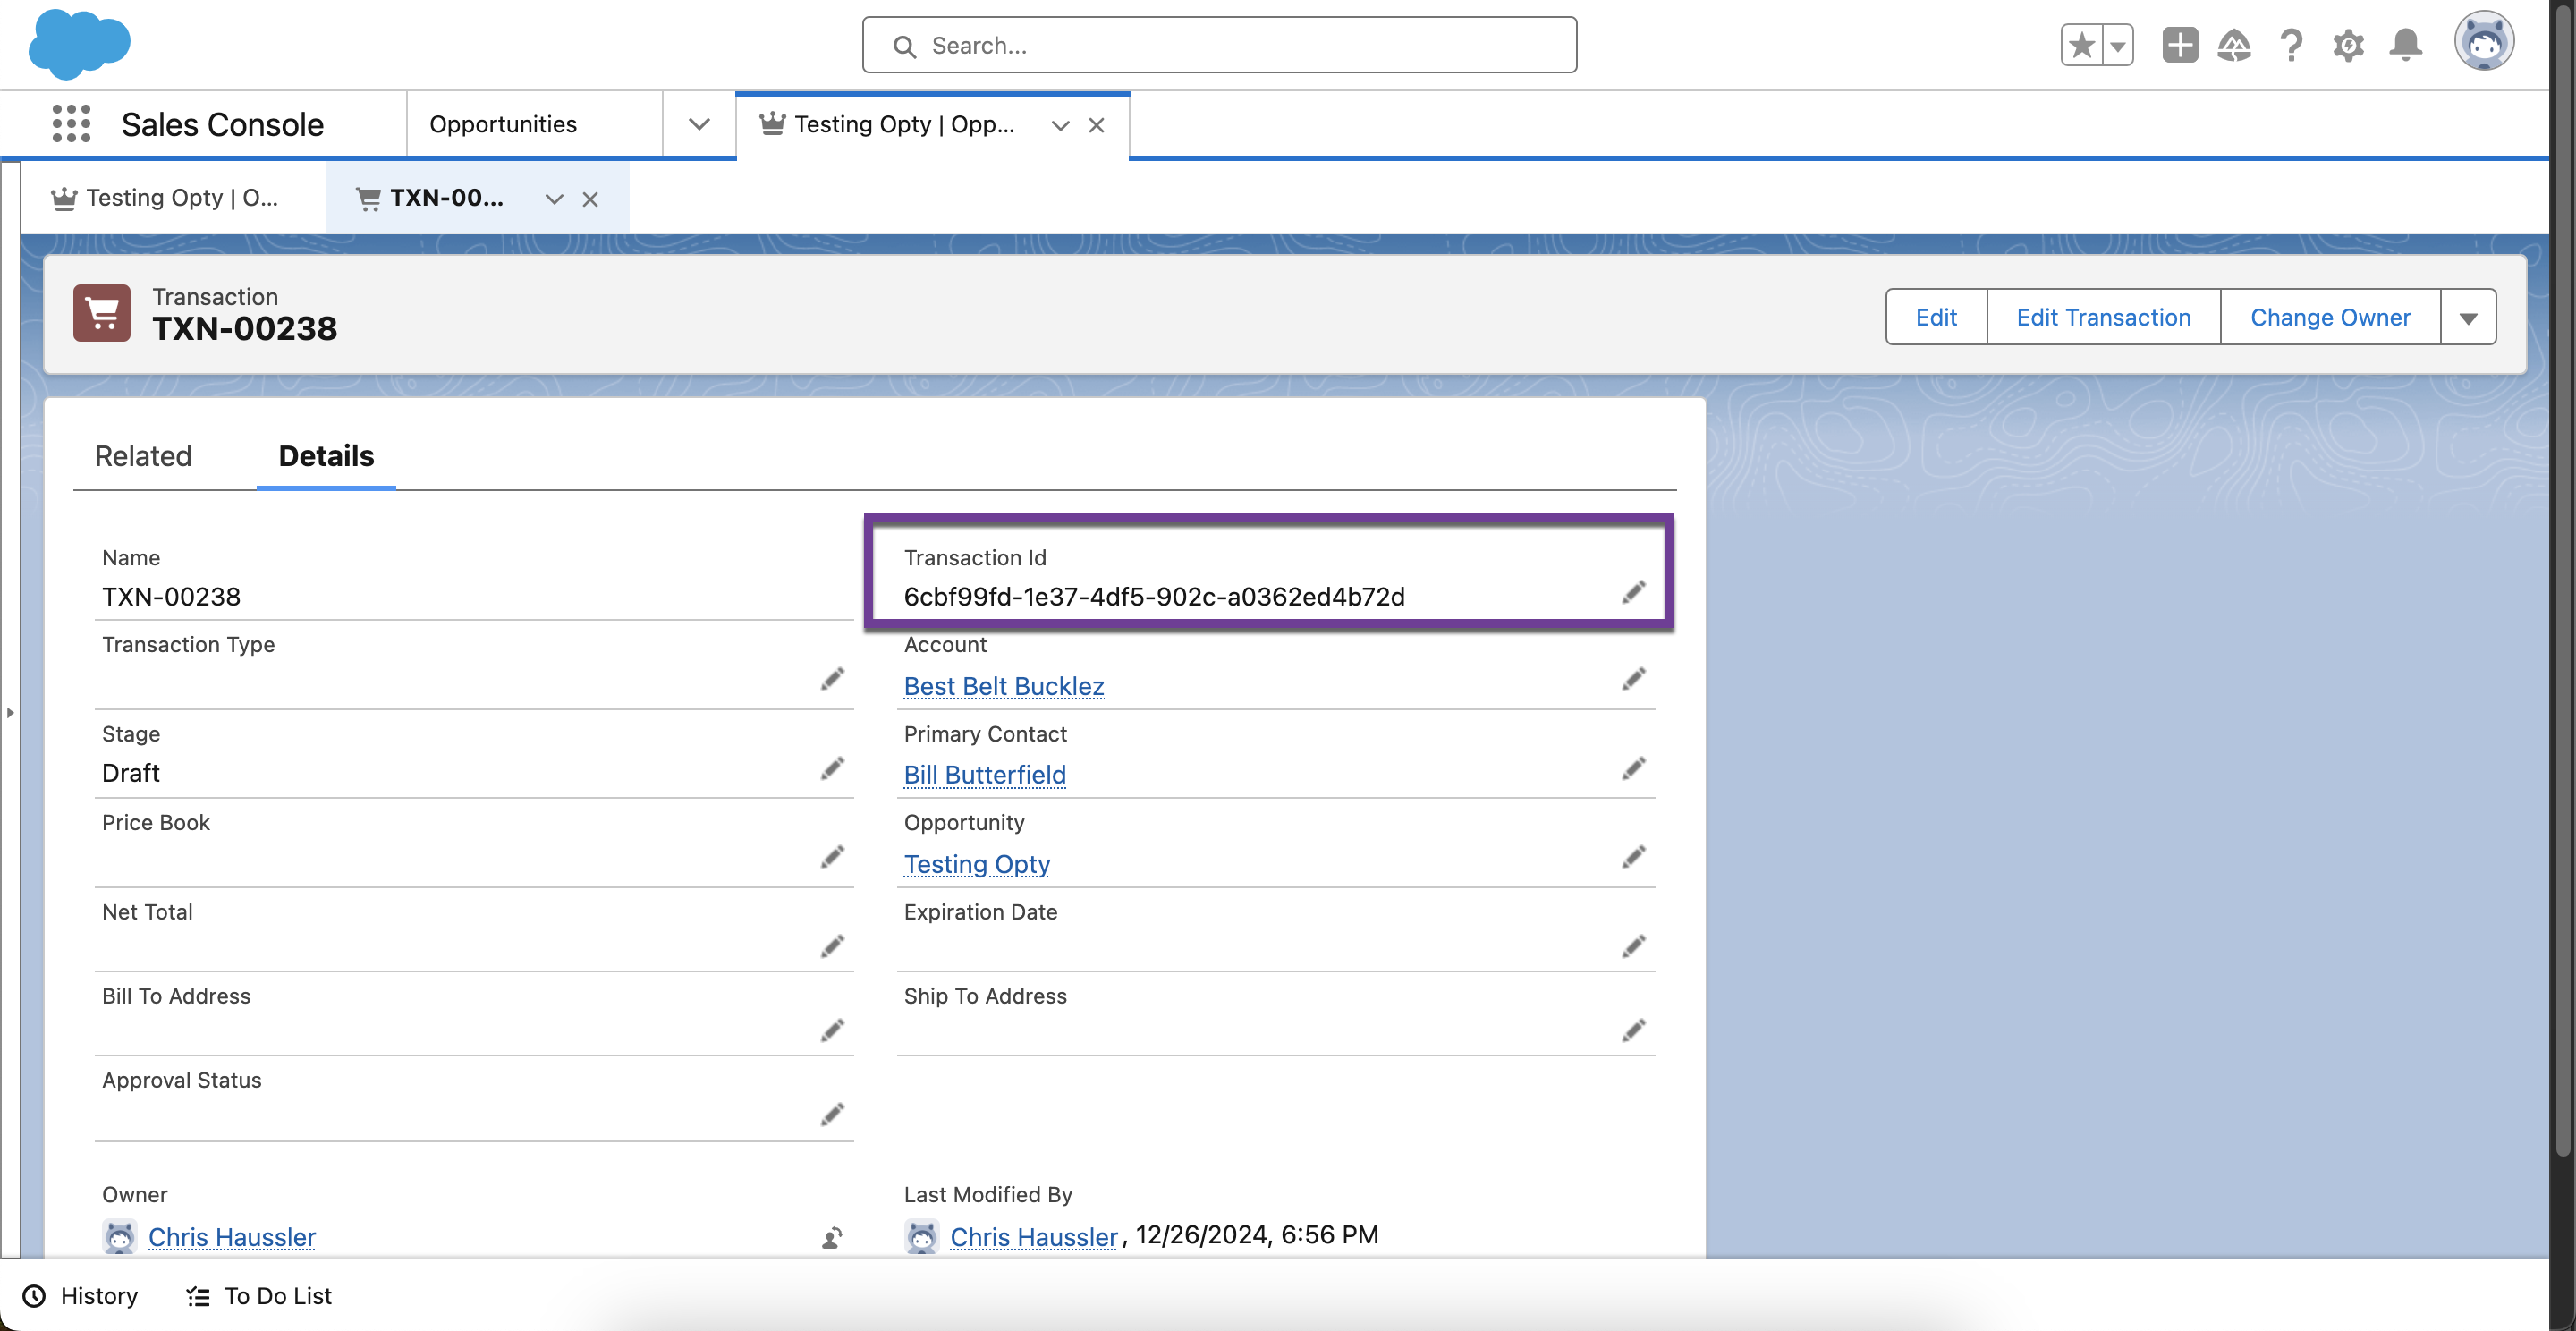Open the Trailhead guidance icon
The width and height of the screenshot is (2576, 1331).
(x=2234, y=45)
